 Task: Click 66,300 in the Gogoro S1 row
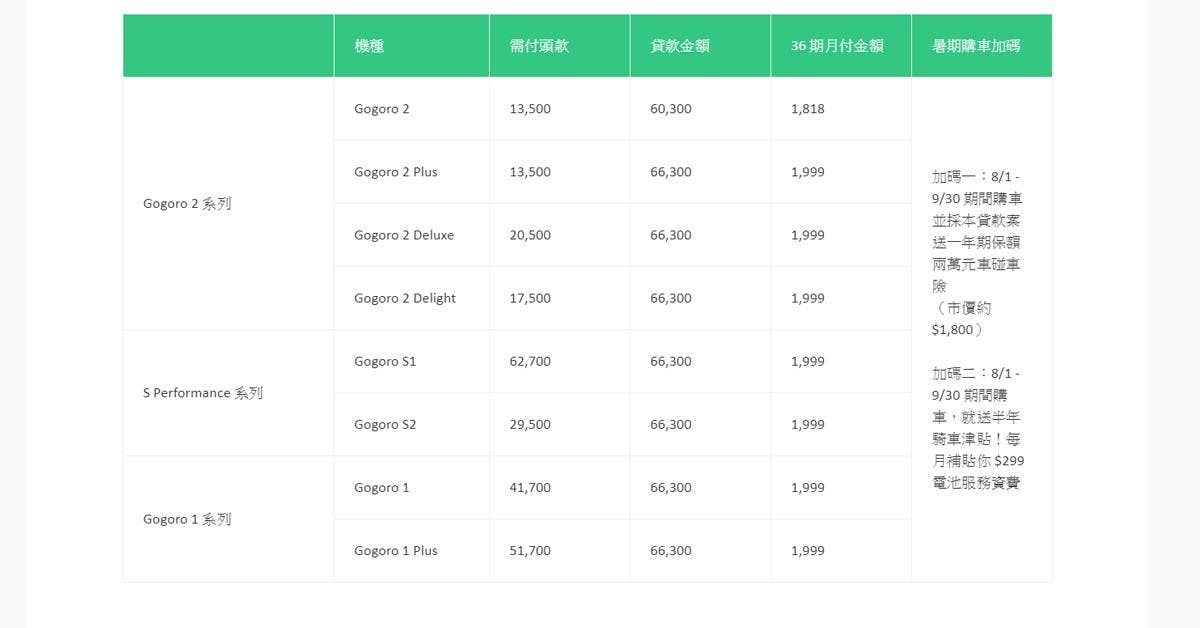671,361
